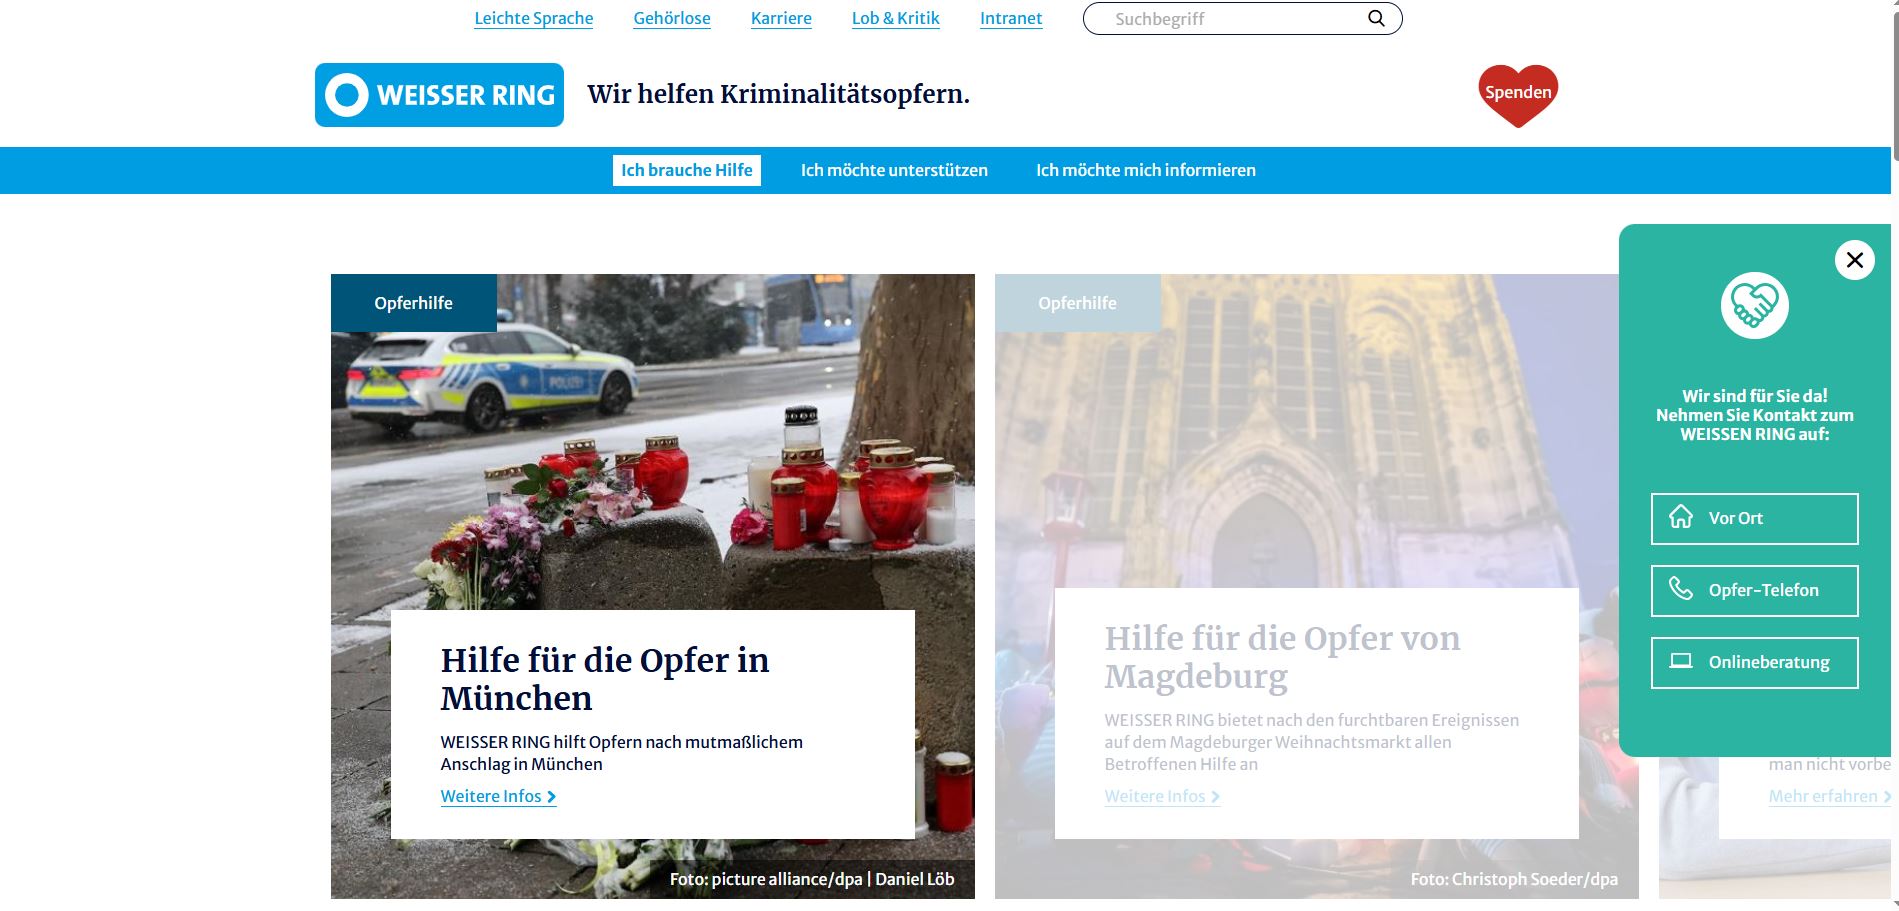
Task: Click the red Spenden heart icon
Action: tap(1517, 93)
